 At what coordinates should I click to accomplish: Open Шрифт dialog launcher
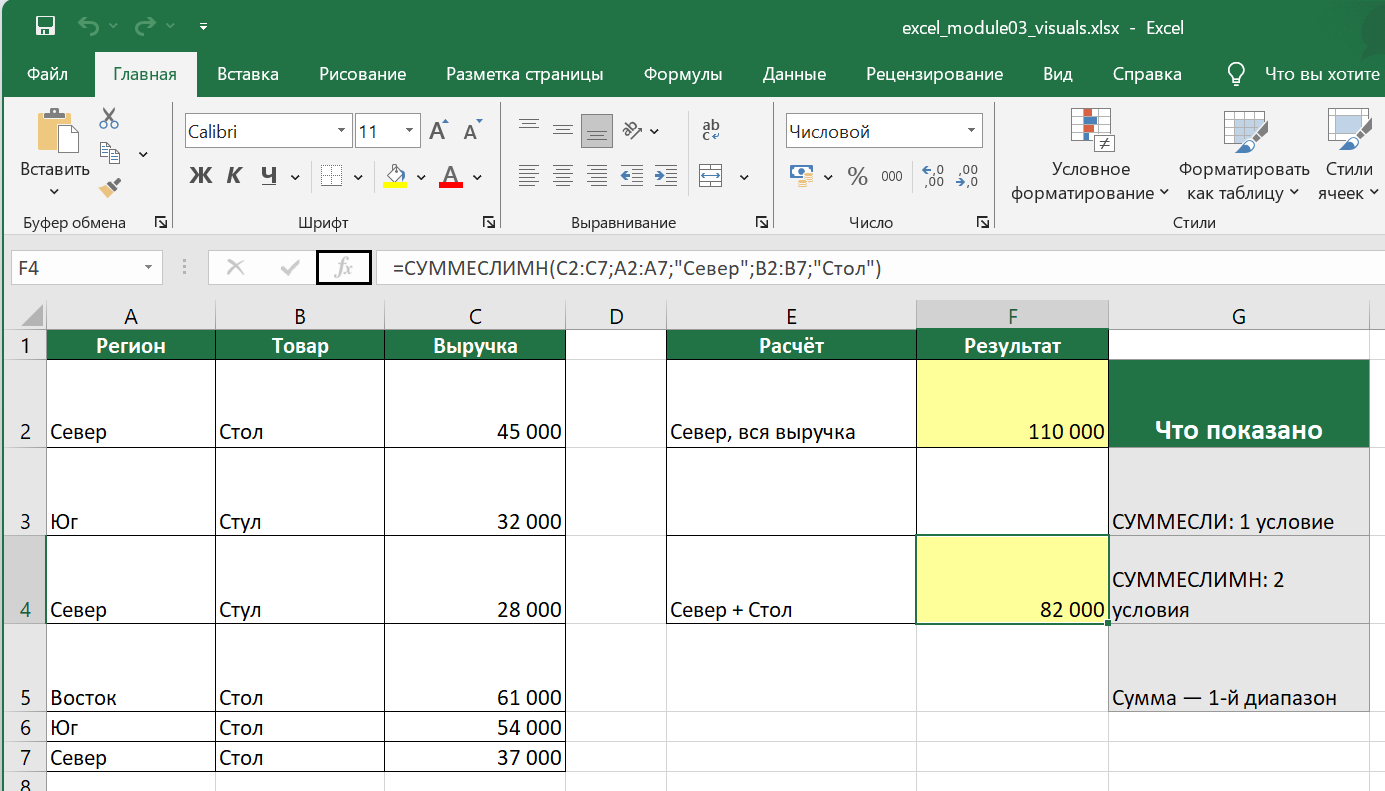pos(489,222)
